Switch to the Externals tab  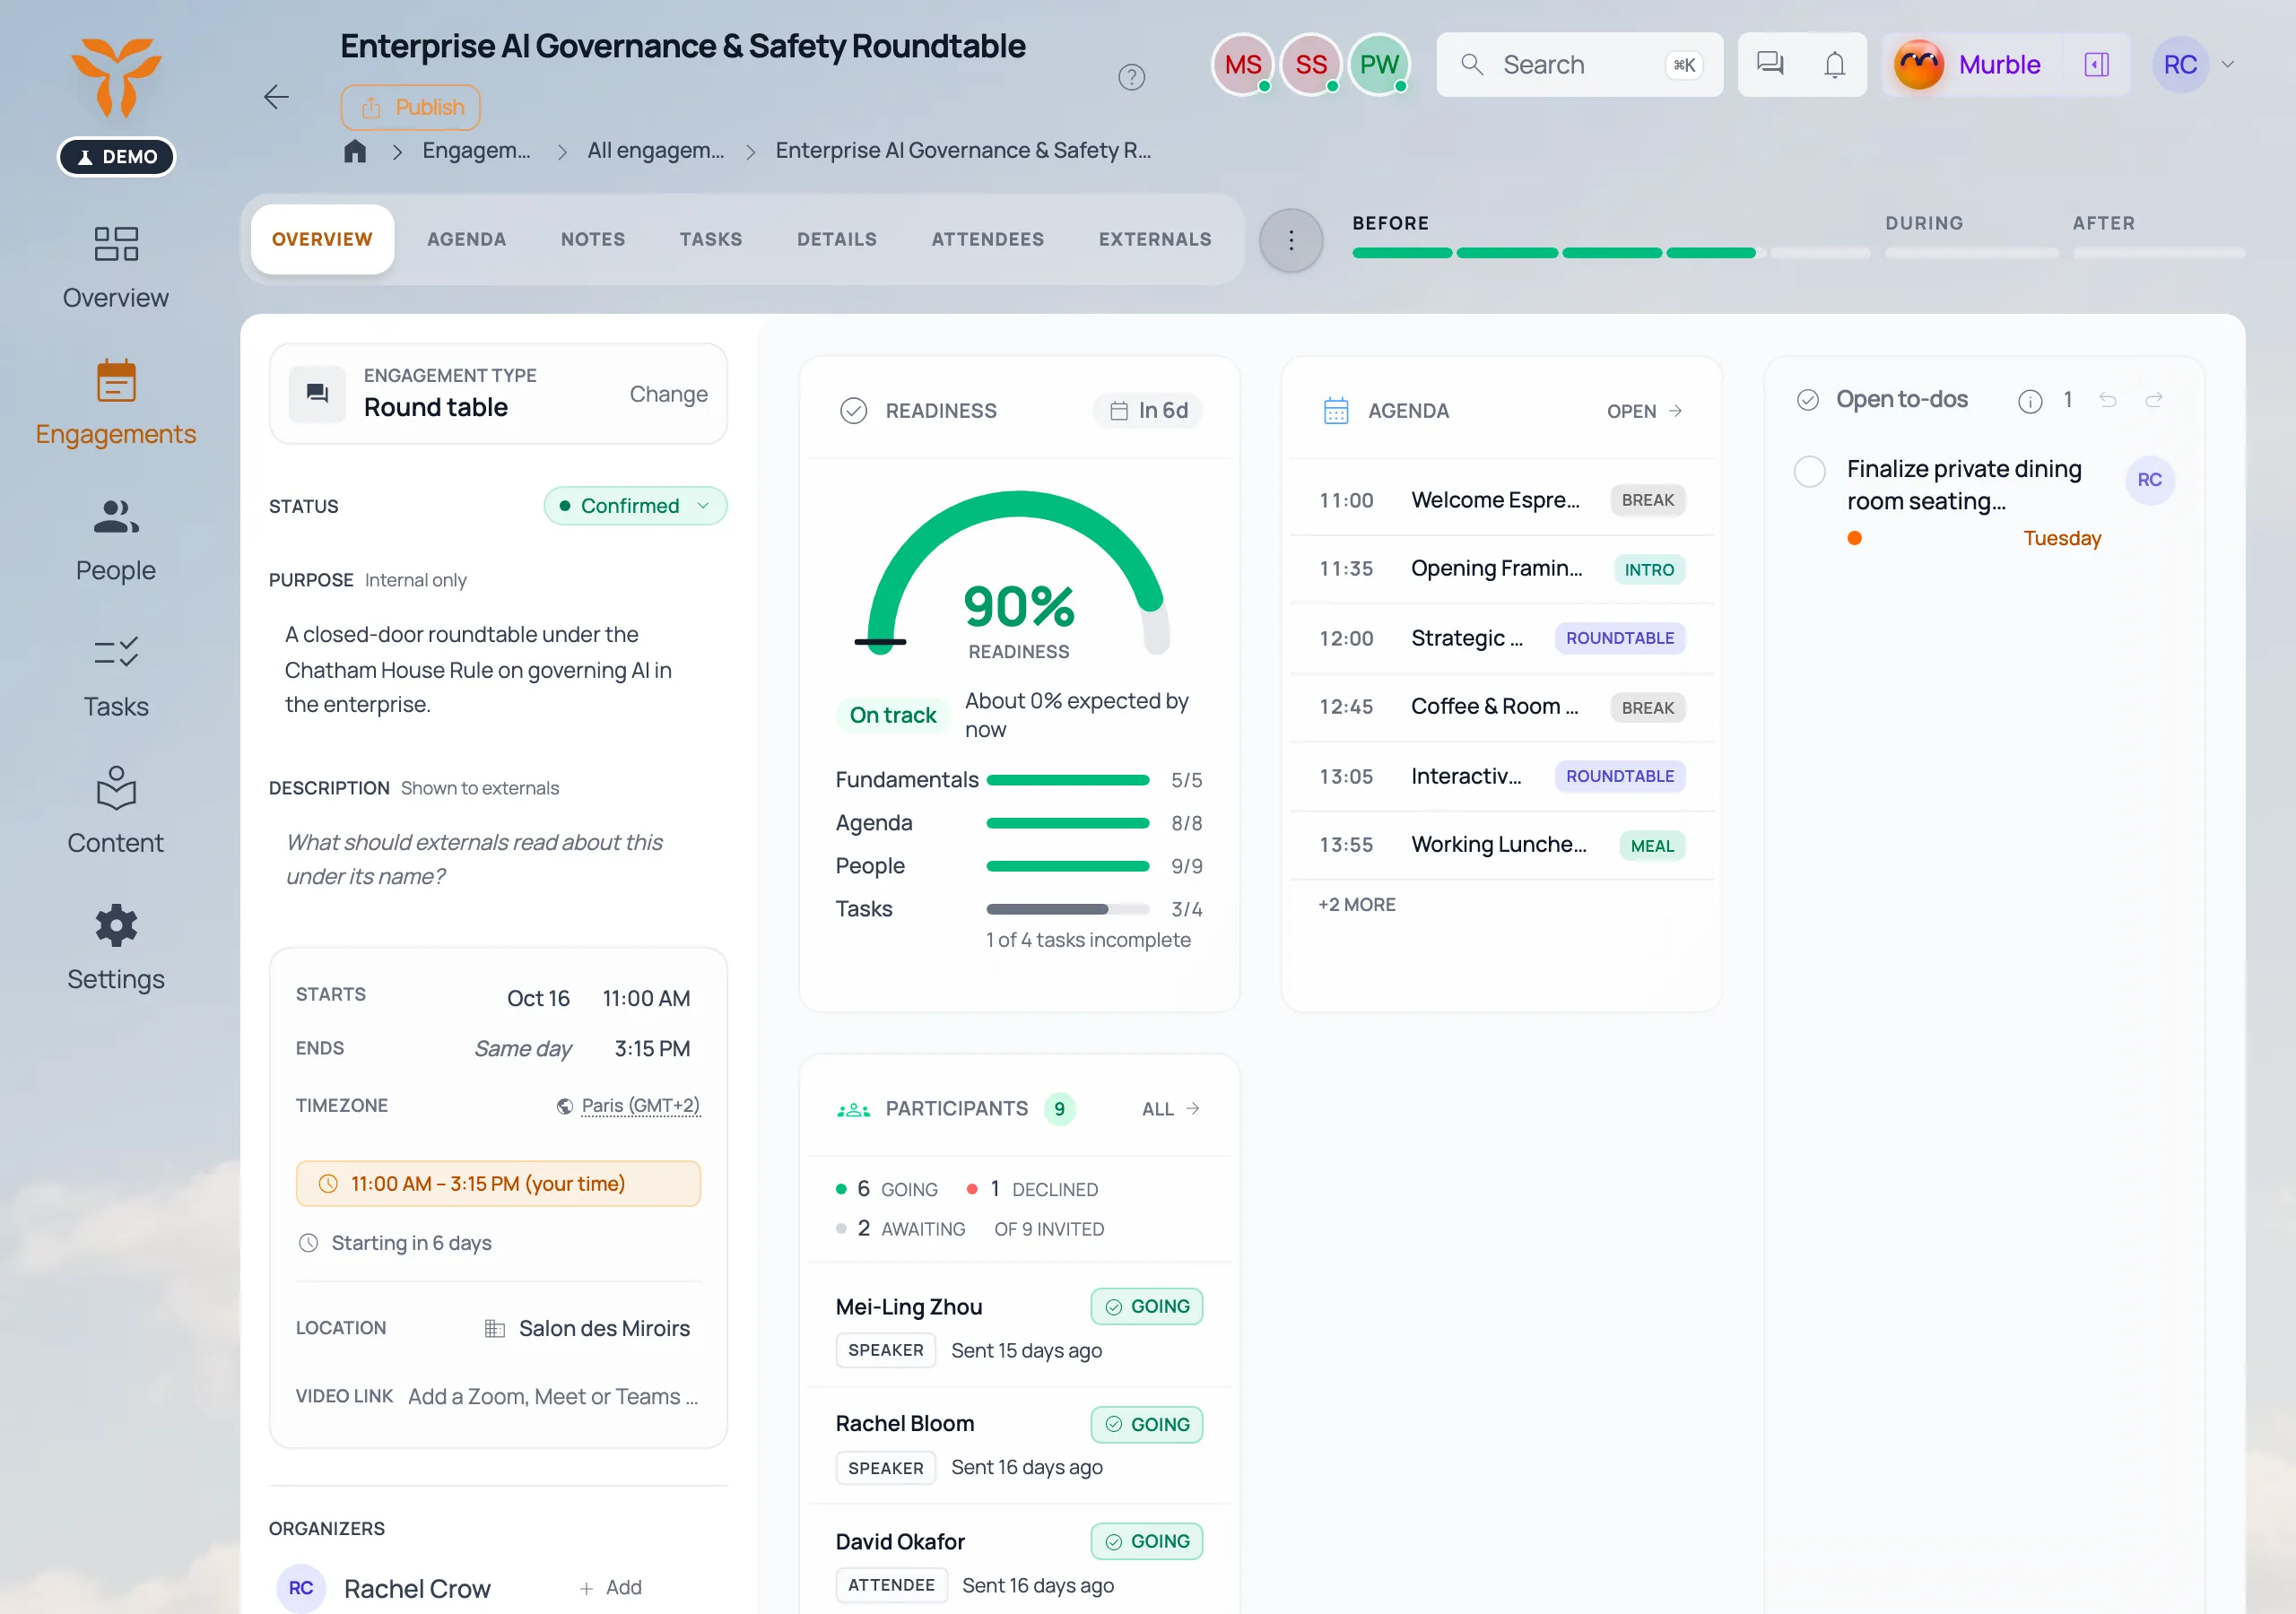click(1154, 240)
